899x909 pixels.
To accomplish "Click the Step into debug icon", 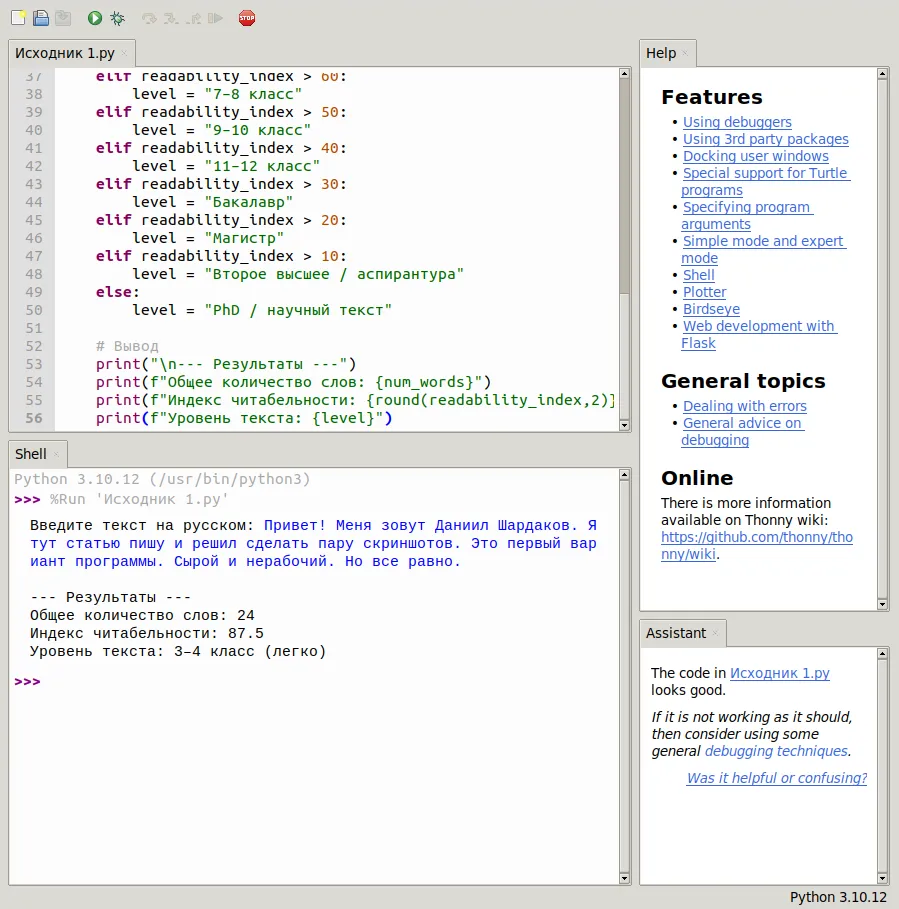I will 171,19.
